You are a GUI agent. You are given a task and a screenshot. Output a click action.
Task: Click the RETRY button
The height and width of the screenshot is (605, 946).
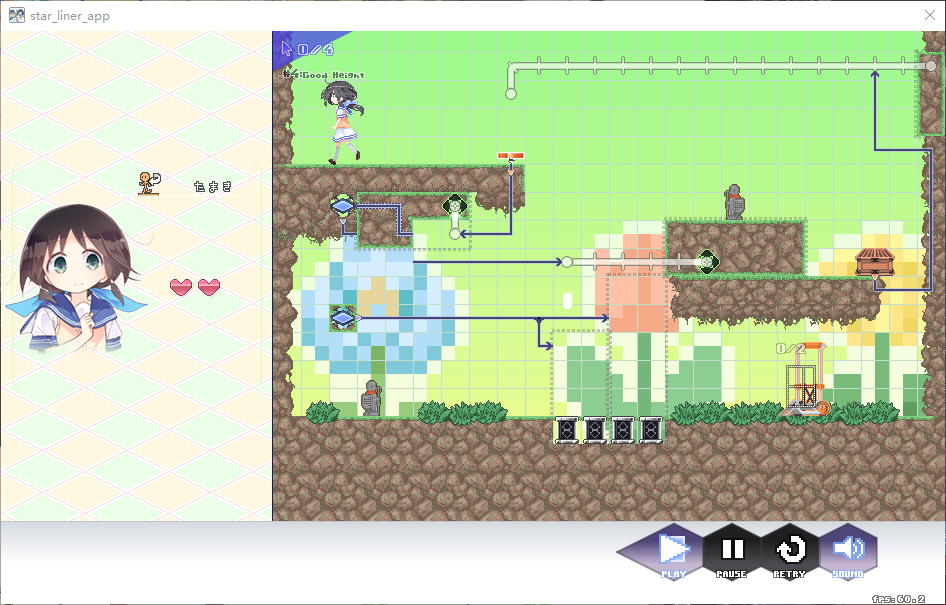click(x=790, y=552)
